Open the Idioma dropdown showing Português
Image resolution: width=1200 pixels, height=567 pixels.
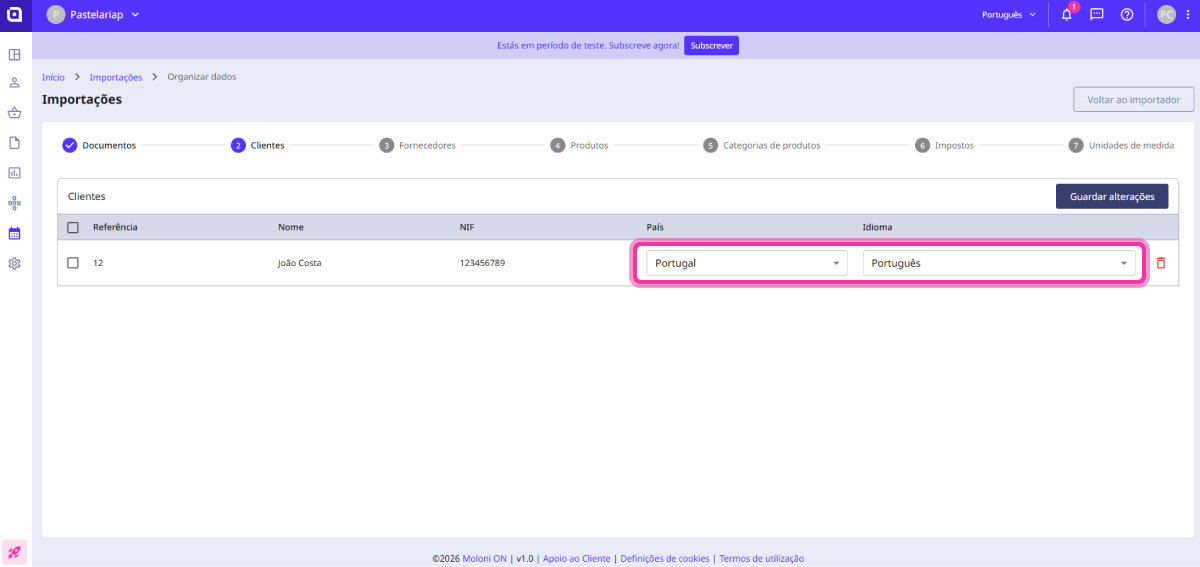point(998,263)
